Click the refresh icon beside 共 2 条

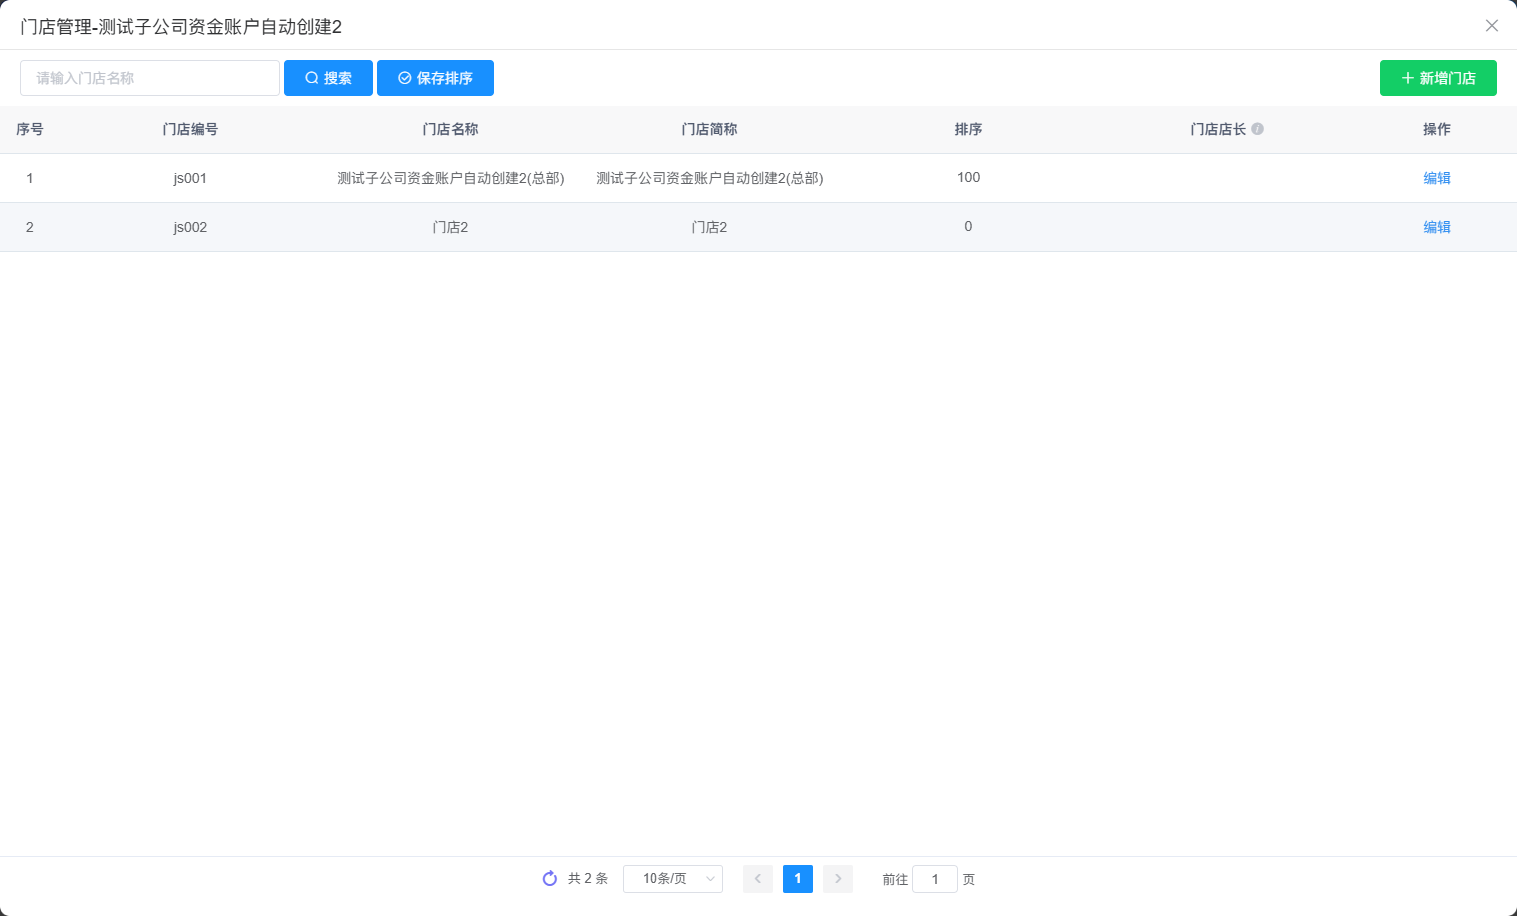pos(550,879)
